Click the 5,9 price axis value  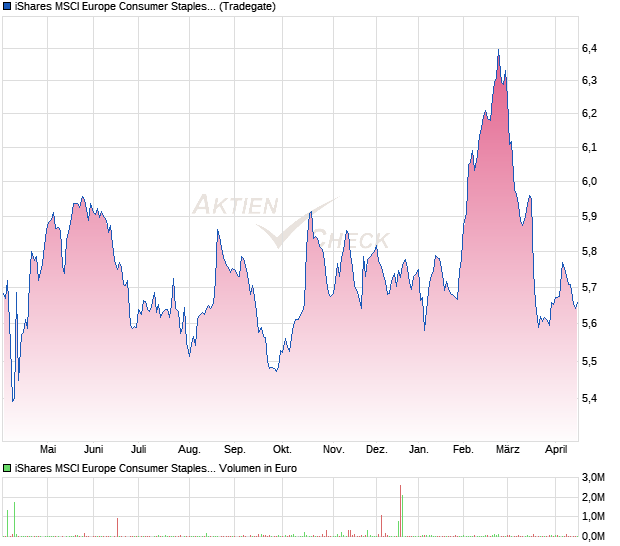click(x=589, y=216)
